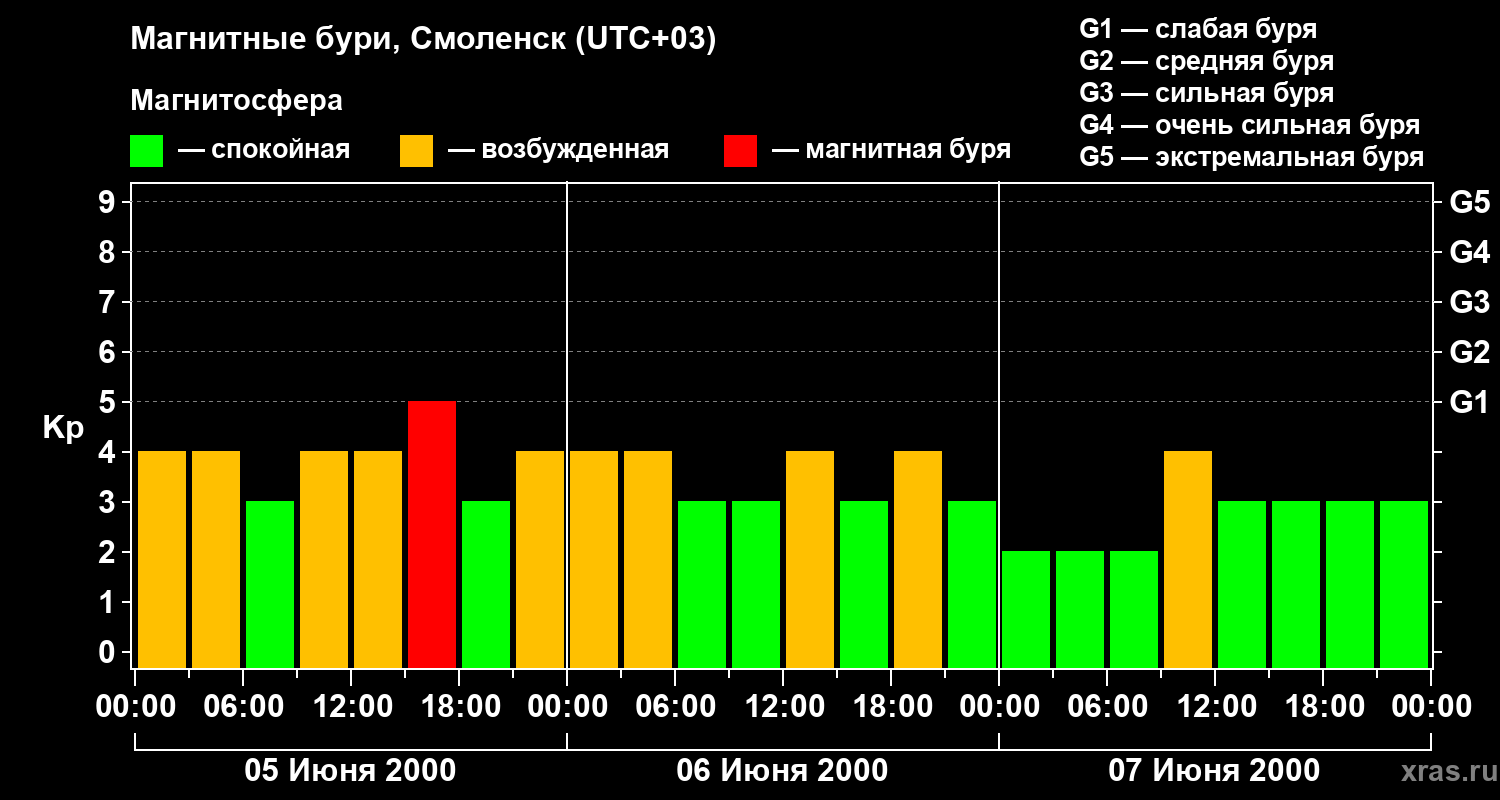The width and height of the screenshot is (1500, 800).
Task: Click the Kp axis value 5
Action: click(109, 402)
